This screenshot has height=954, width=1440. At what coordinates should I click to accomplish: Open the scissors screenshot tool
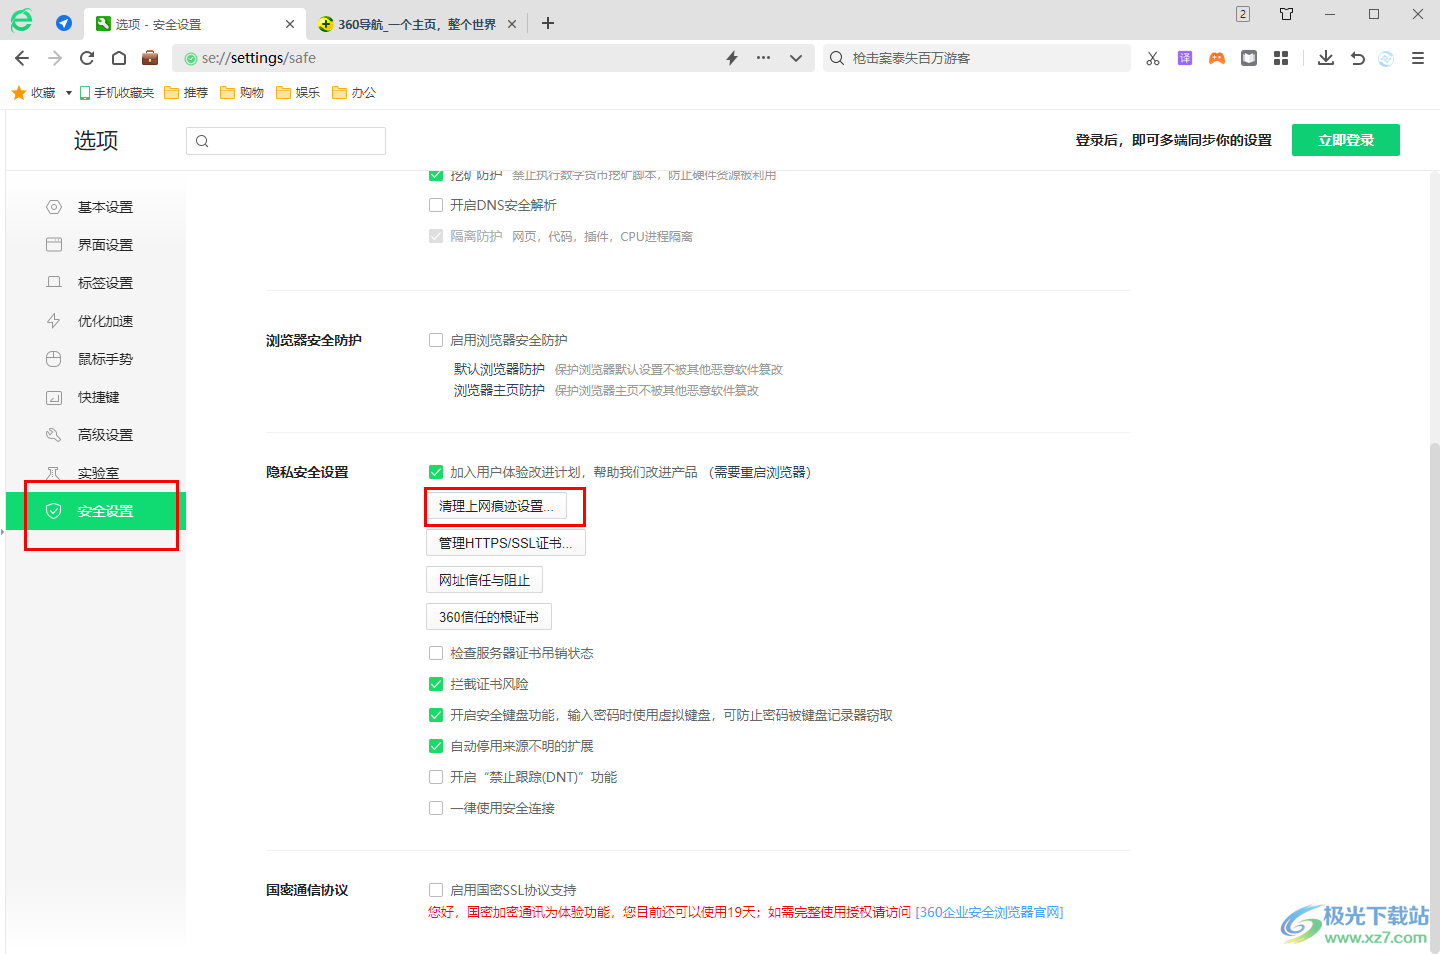point(1153,58)
